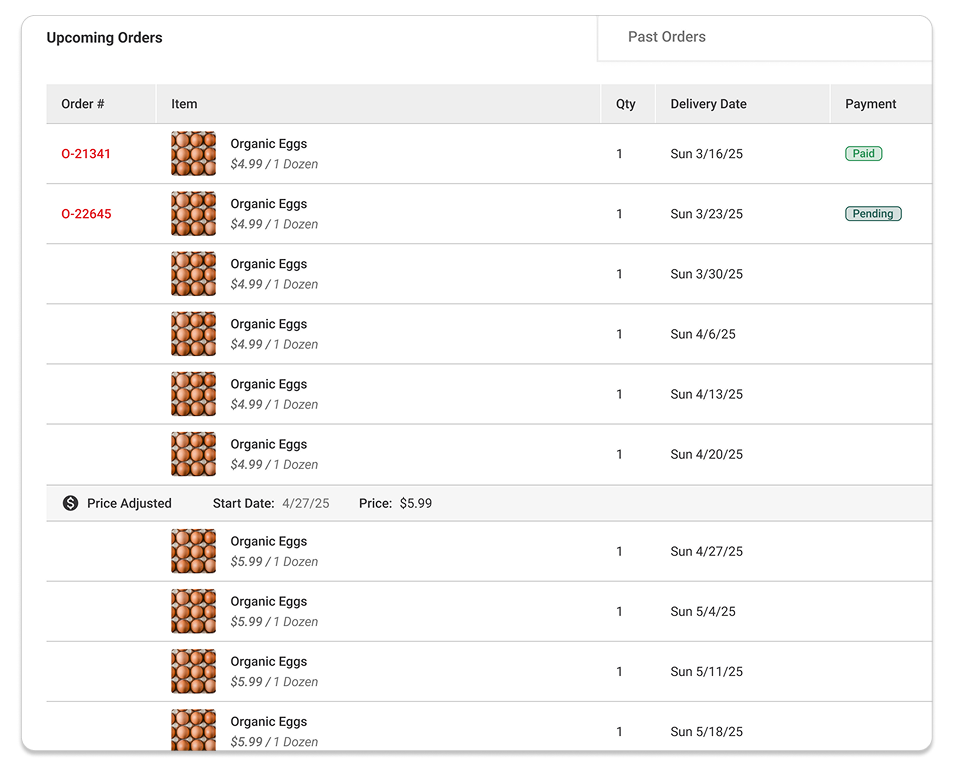
Task: Click egg thumbnail for 4/13/25 delivery
Action: [x=193, y=394]
